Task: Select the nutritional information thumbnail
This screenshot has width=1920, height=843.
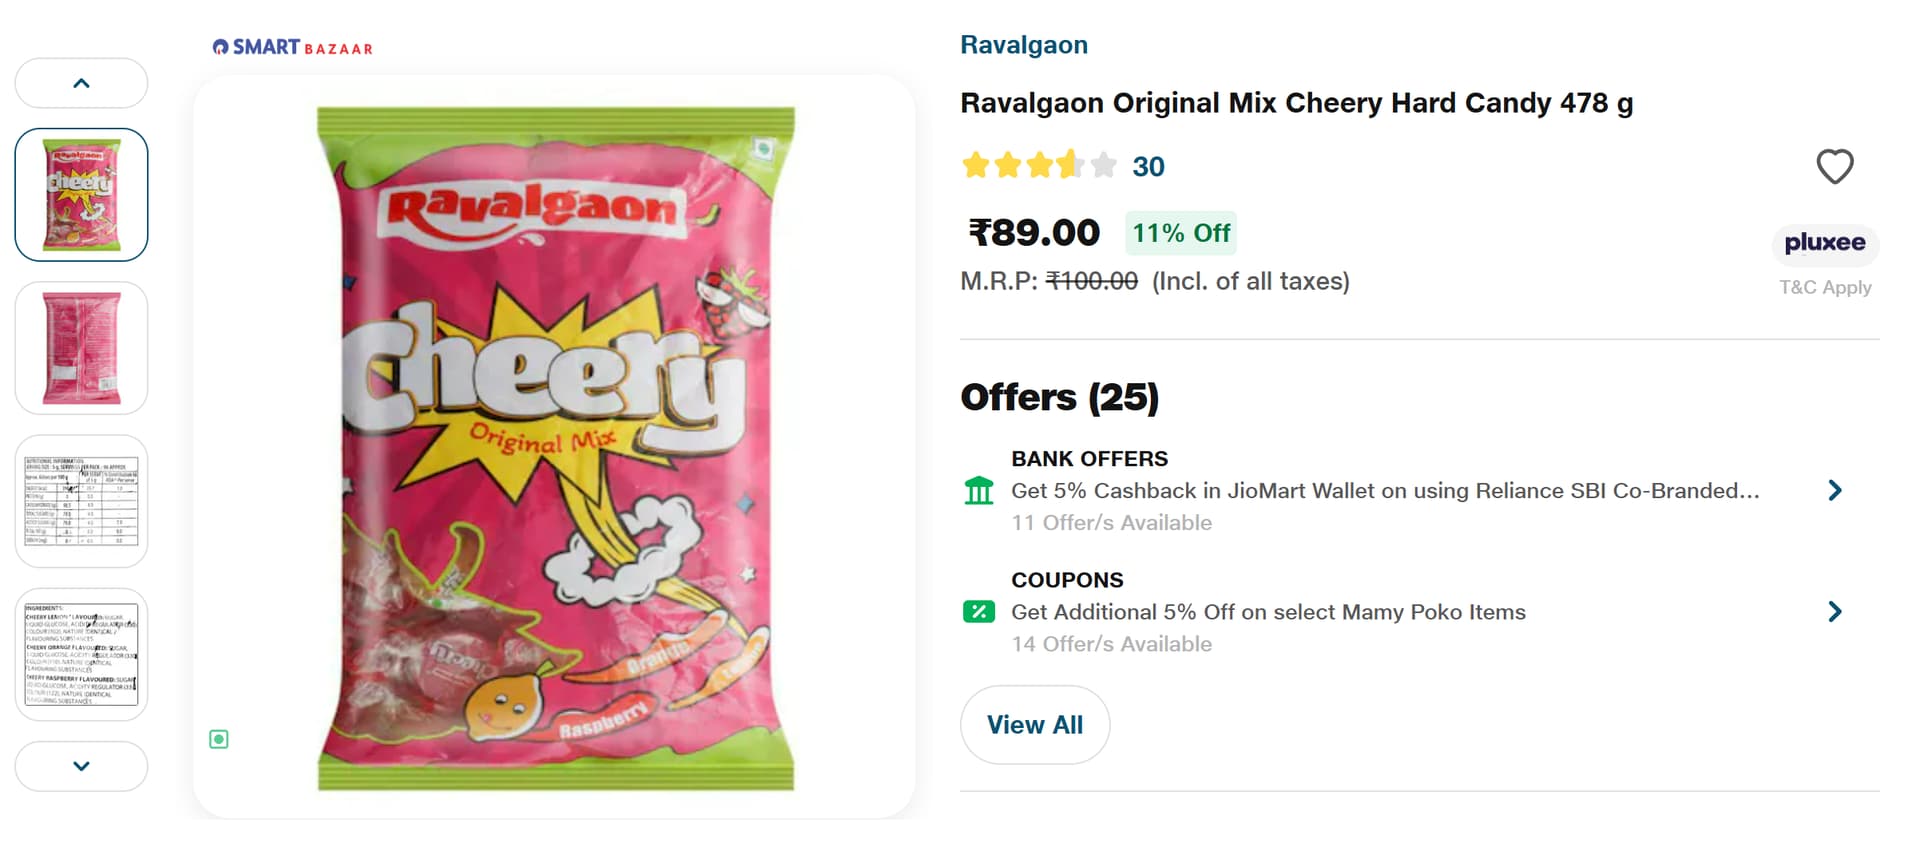Action: 82,501
